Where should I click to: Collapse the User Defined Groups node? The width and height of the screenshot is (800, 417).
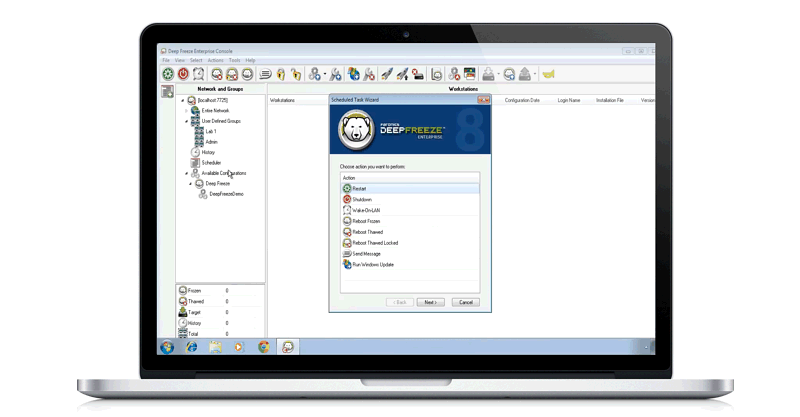click(x=186, y=121)
